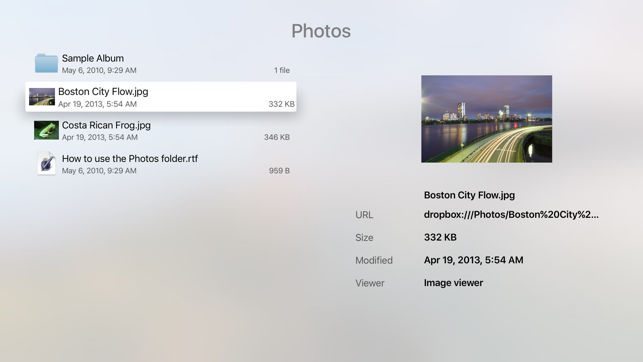Click the RTF document icon

click(x=46, y=164)
